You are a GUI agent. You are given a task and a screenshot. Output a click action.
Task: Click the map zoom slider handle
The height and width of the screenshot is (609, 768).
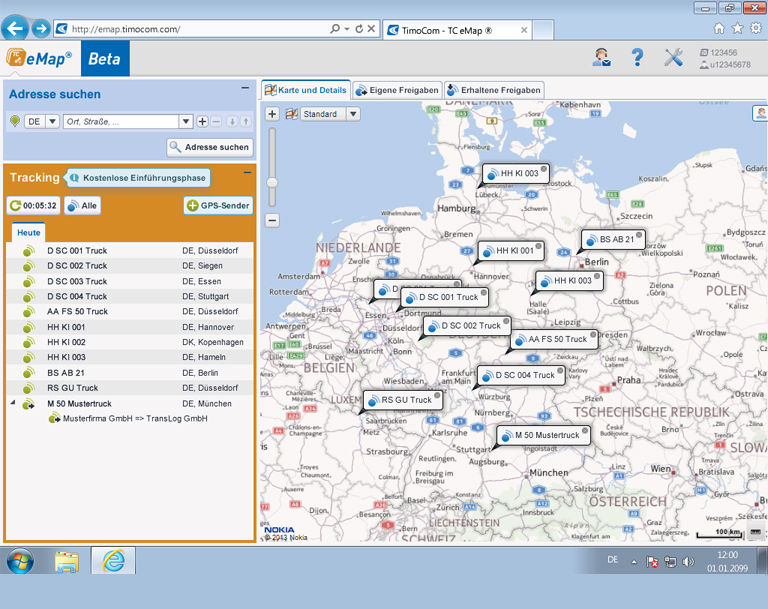[272, 182]
